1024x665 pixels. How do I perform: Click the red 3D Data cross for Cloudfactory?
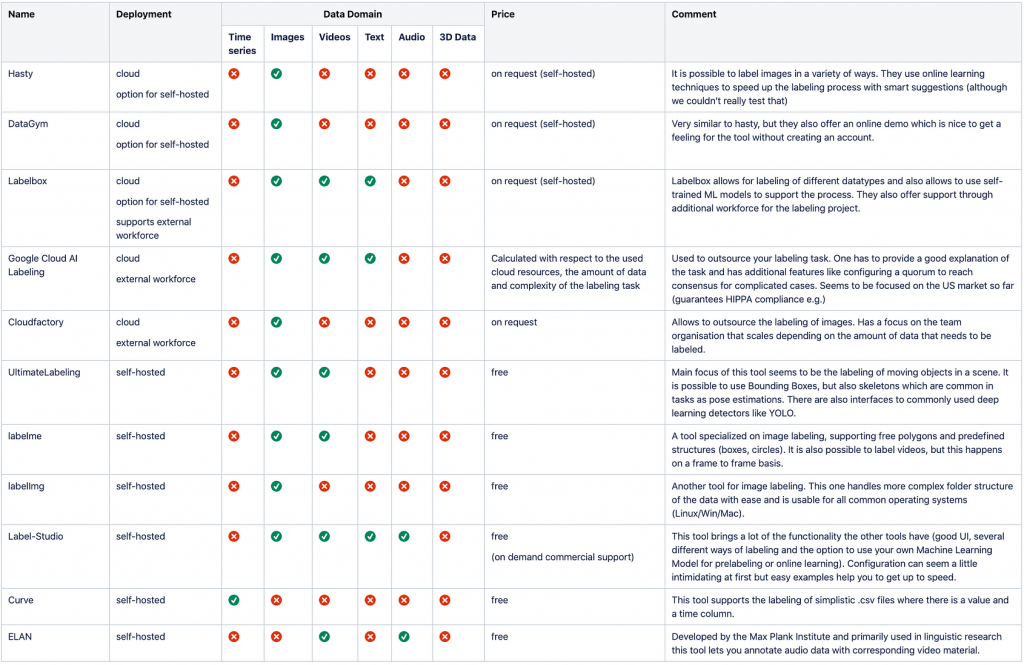click(445, 322)
